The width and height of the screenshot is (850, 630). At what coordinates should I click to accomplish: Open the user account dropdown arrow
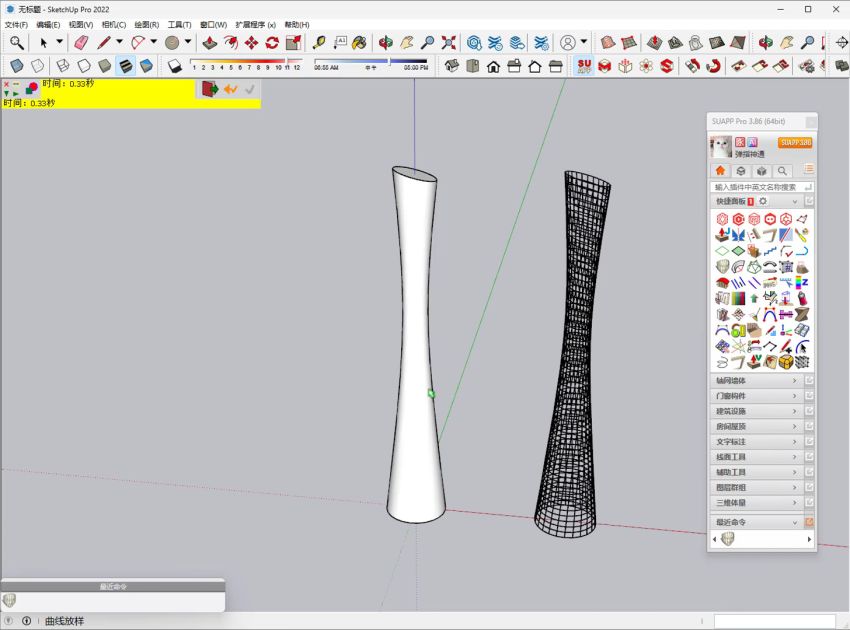[x=584, y=42]
